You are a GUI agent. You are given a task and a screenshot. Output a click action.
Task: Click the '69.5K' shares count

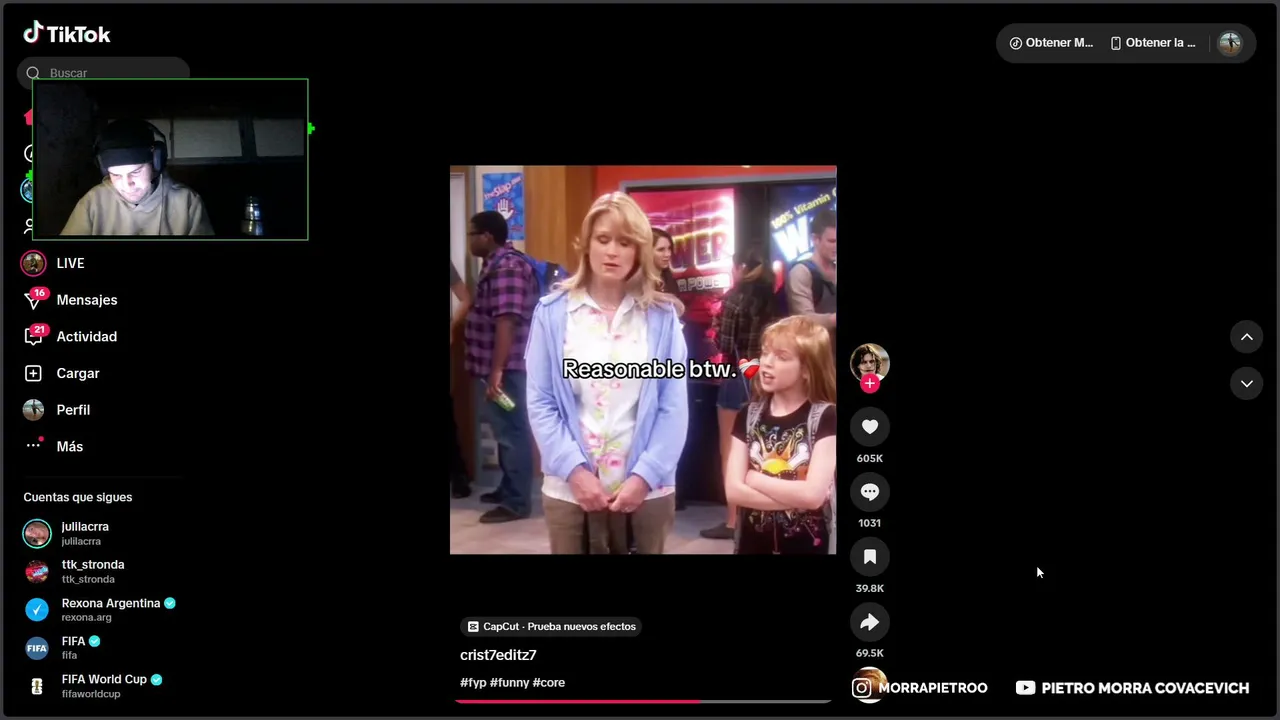click(870, 654)
